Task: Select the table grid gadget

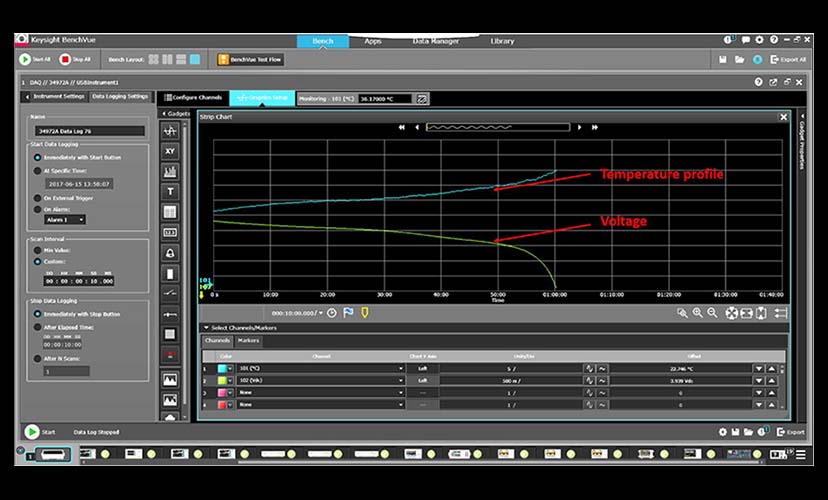Action: tap(170, 212)
